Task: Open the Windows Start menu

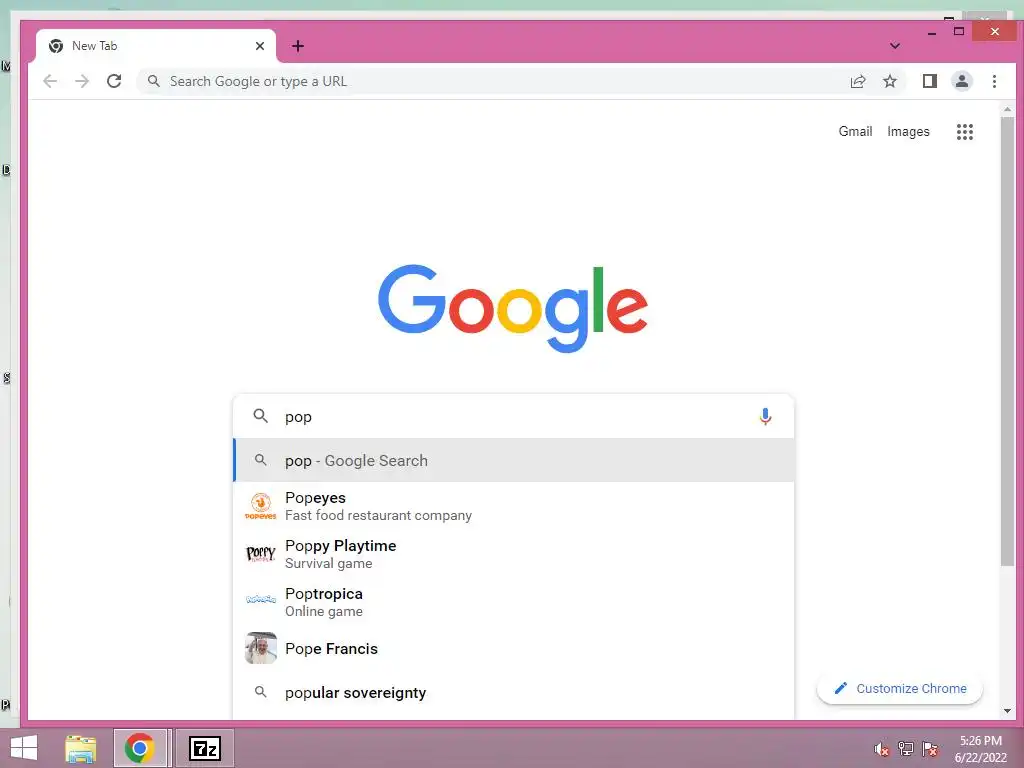Action: 24,748
